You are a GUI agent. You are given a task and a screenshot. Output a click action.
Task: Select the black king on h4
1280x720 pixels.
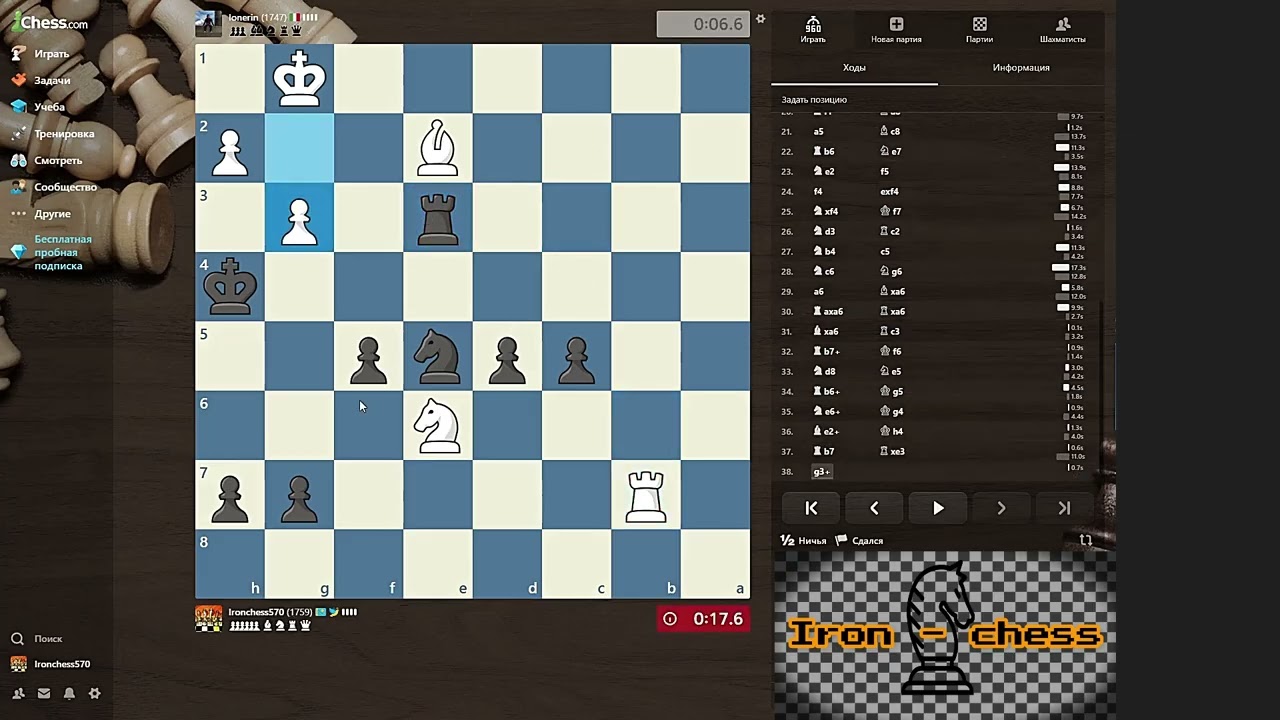point(230,286)
